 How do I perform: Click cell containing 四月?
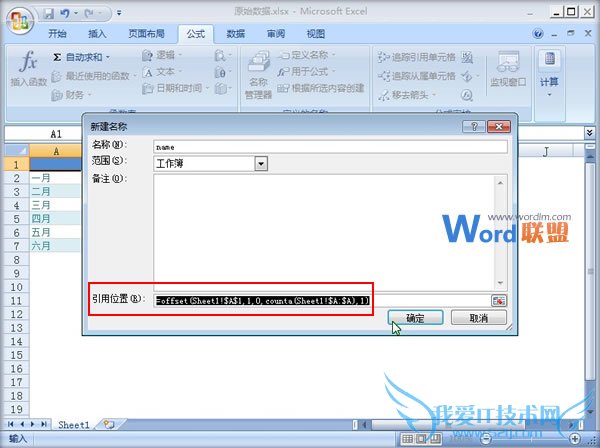point(55,219)
